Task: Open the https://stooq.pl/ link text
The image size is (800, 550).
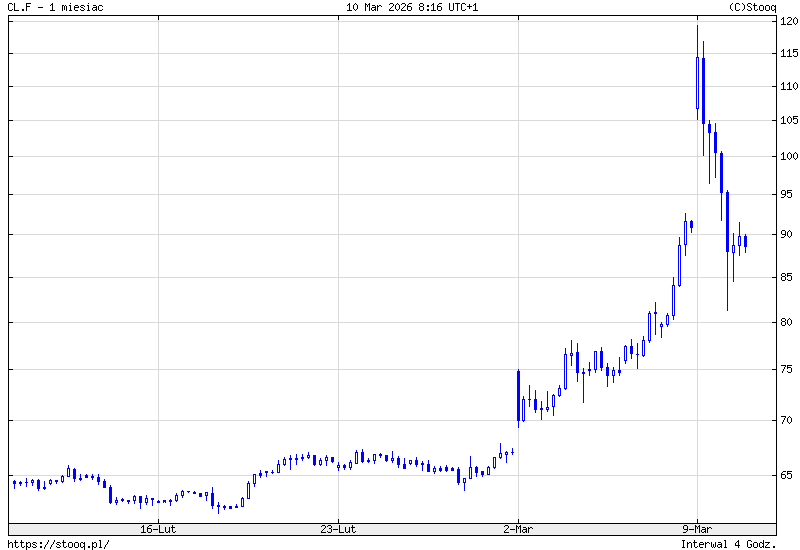Action: pos(58,544)
